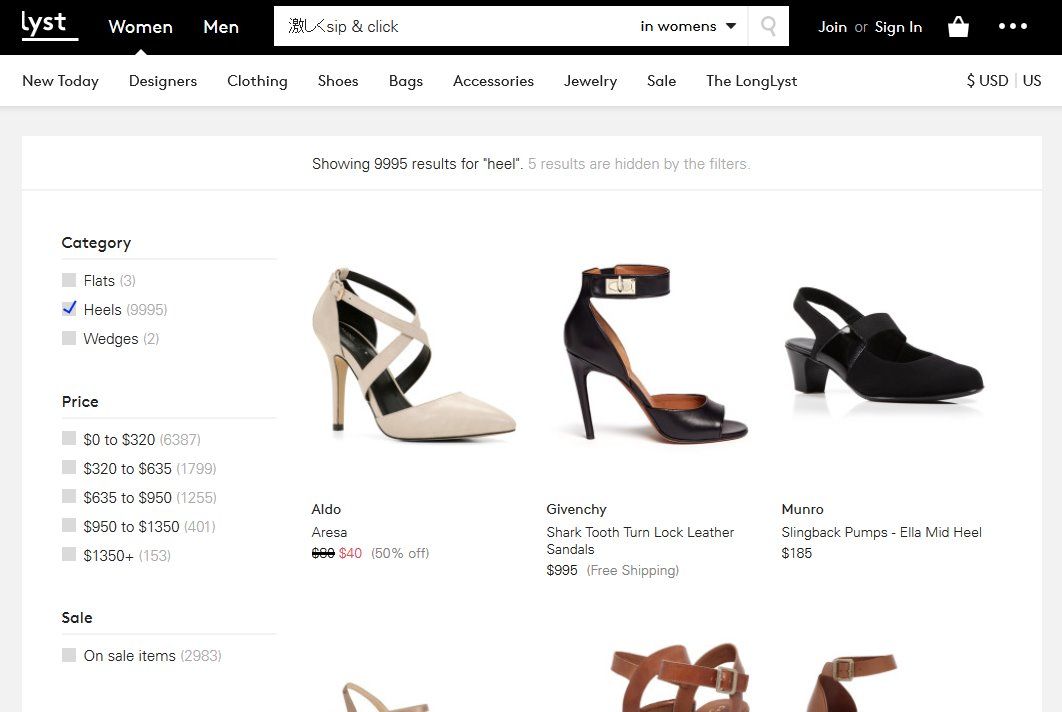This screenshot has width=1062, height=712.
Task: Click the '5 results are hidden' notice
Action: tap(639, 164)
